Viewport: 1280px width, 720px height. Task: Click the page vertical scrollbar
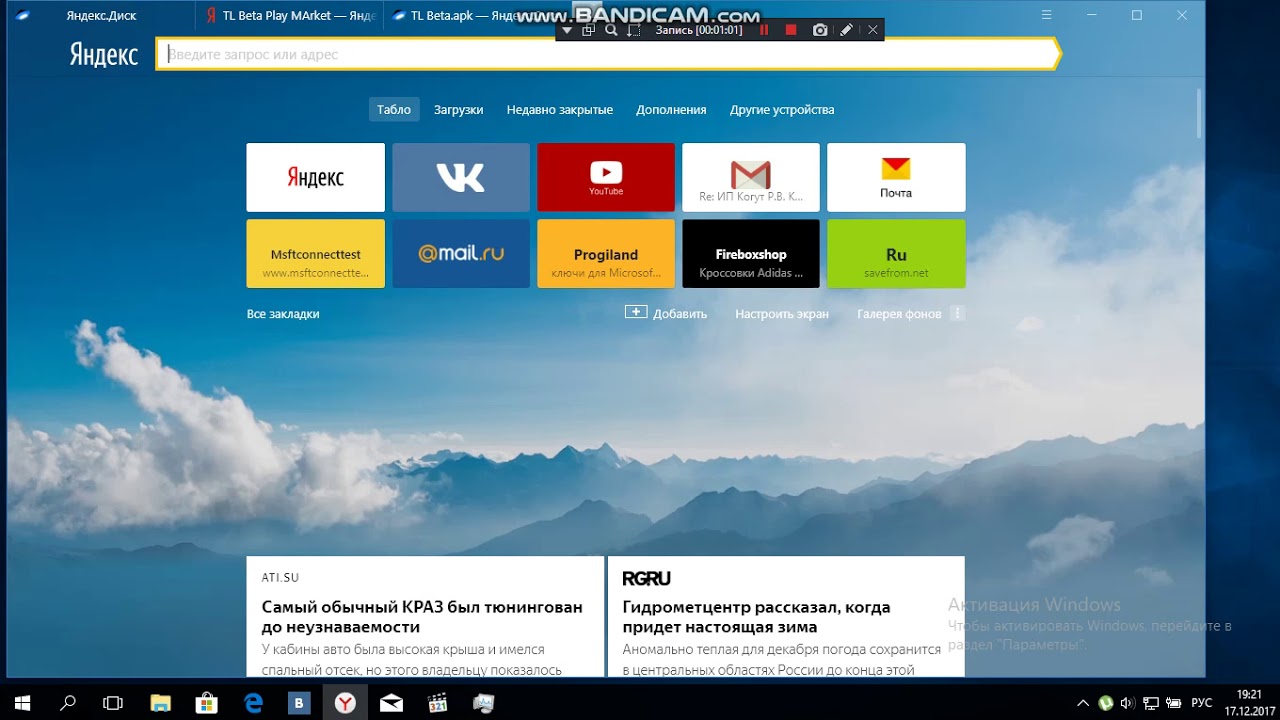point(1199,113)
